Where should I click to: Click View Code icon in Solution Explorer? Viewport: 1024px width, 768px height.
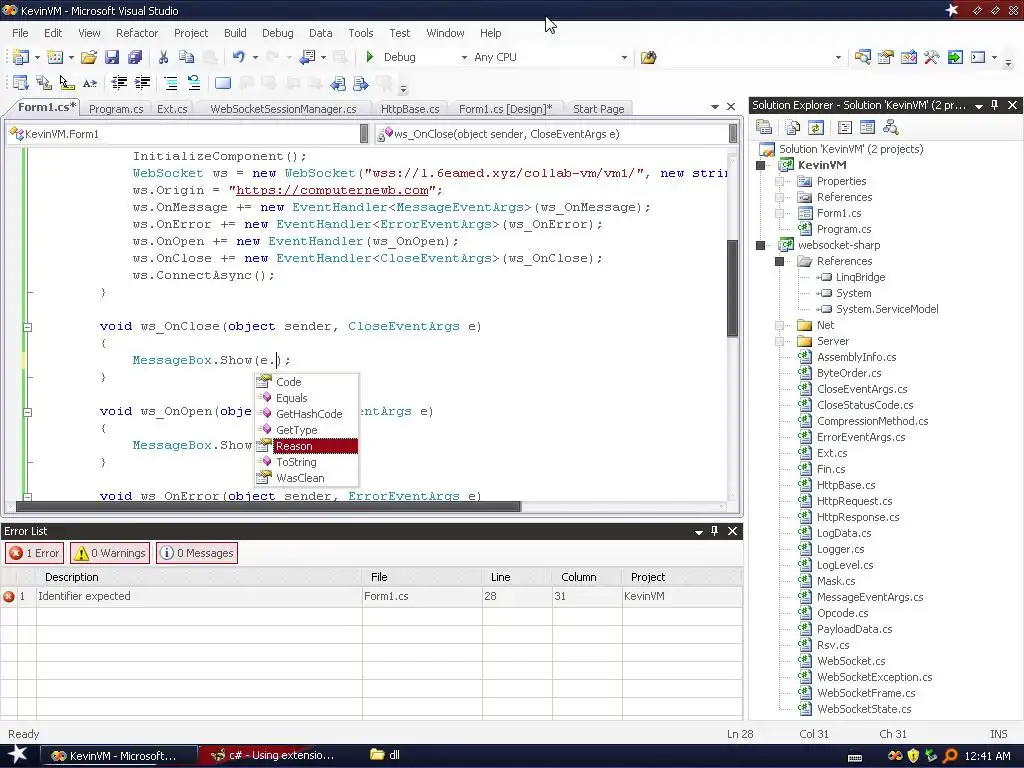click(844, 127)
